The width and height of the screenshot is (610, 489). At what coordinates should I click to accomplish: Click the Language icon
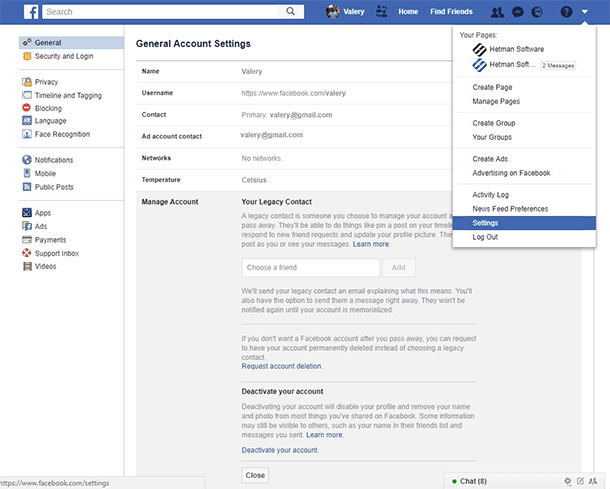(x=27, y=121)
